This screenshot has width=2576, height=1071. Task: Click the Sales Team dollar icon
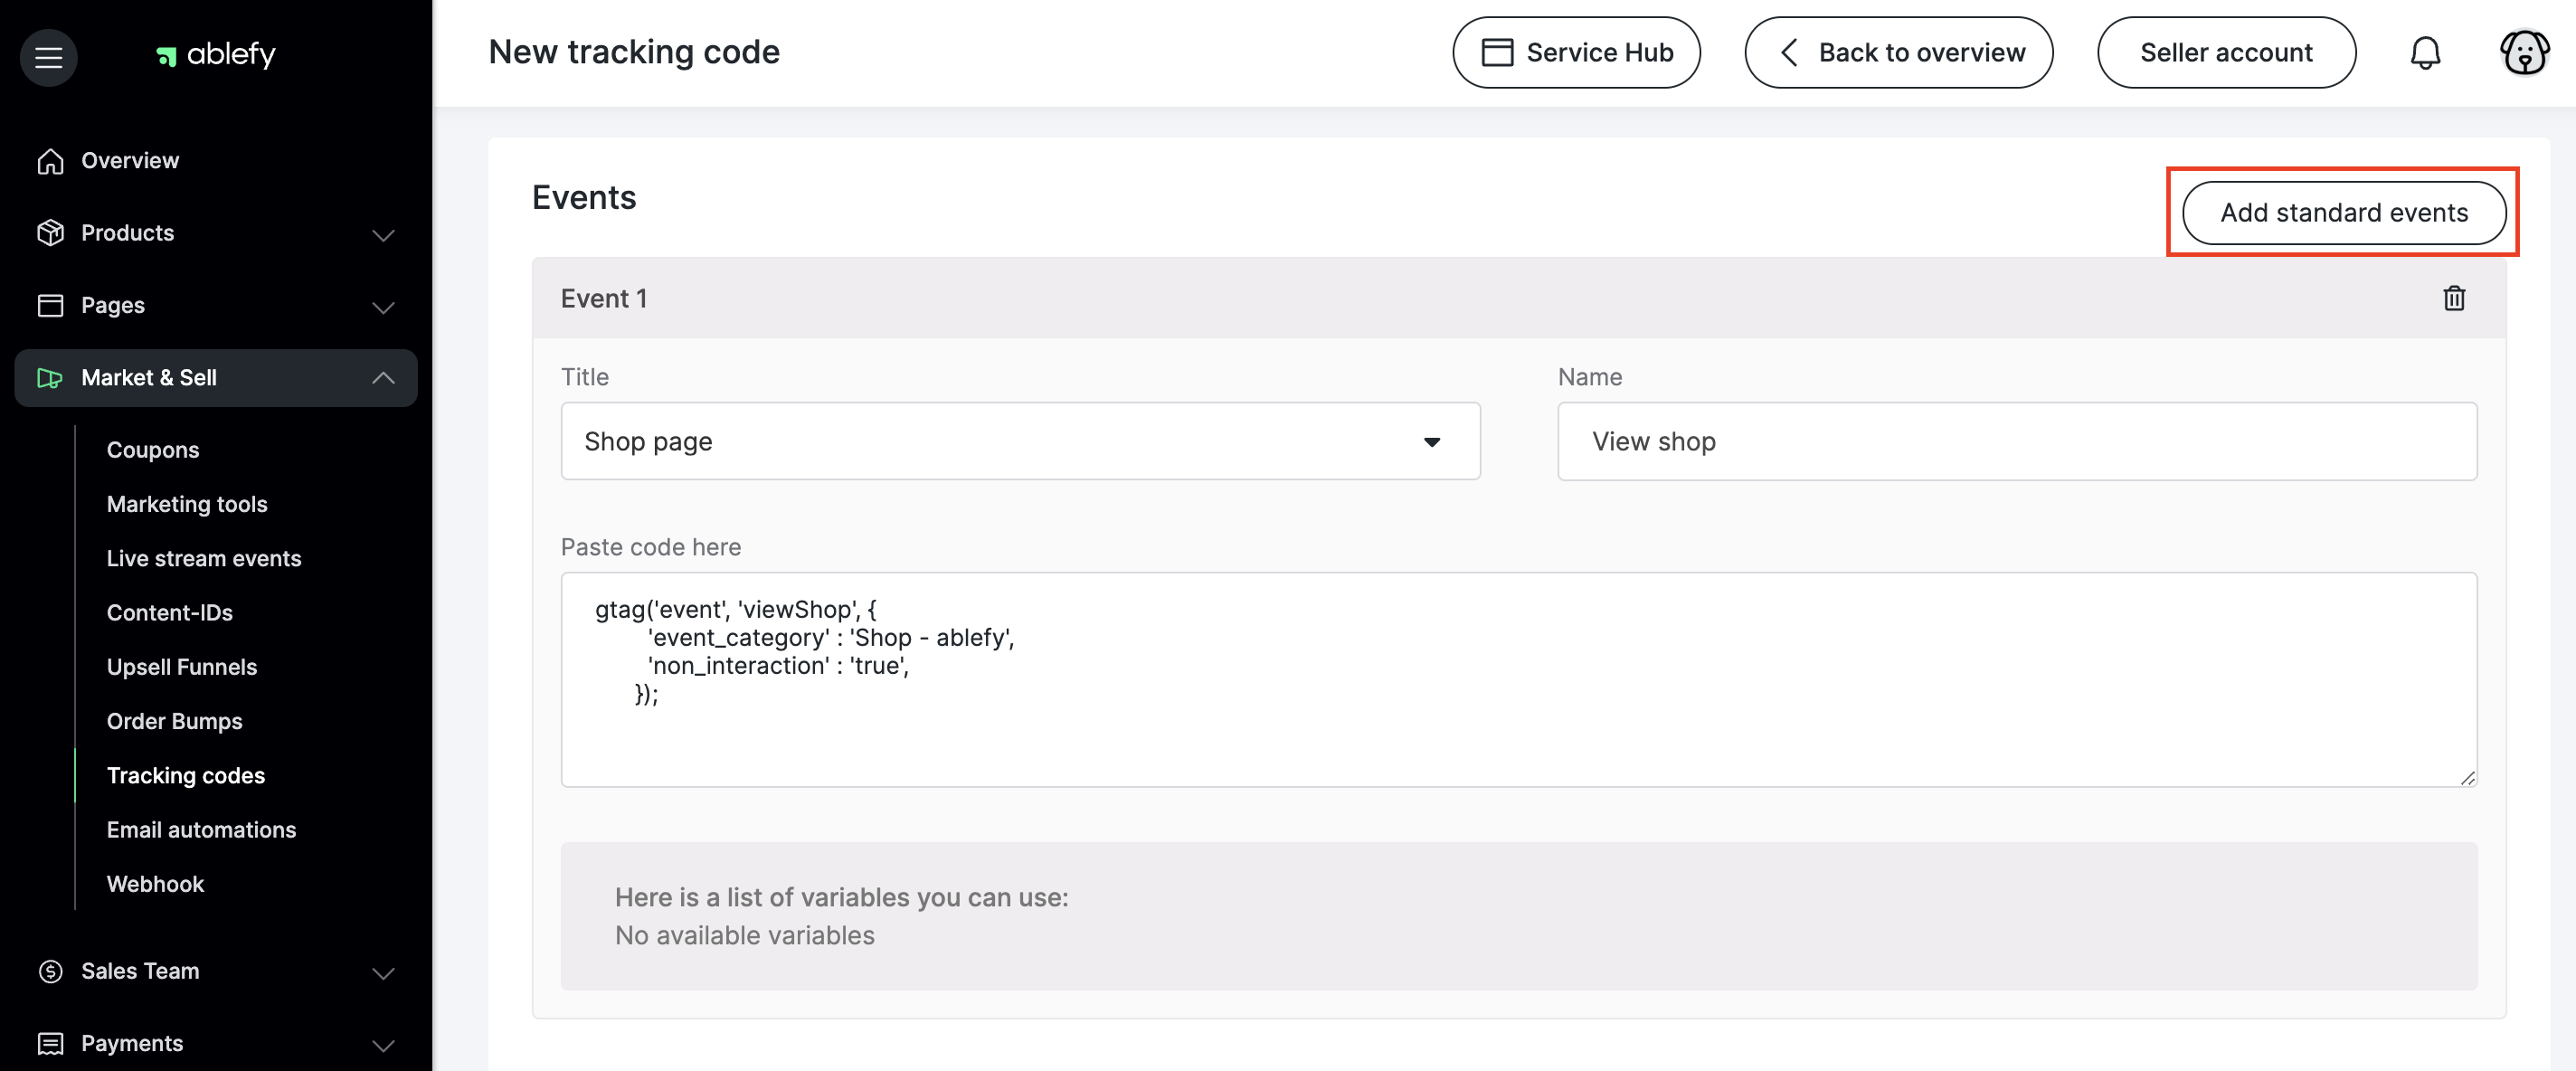tap(50, 971)
